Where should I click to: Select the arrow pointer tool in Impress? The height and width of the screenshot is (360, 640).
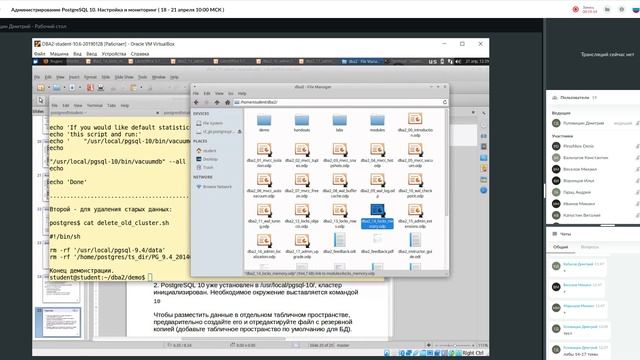click(x=41, y=100)
